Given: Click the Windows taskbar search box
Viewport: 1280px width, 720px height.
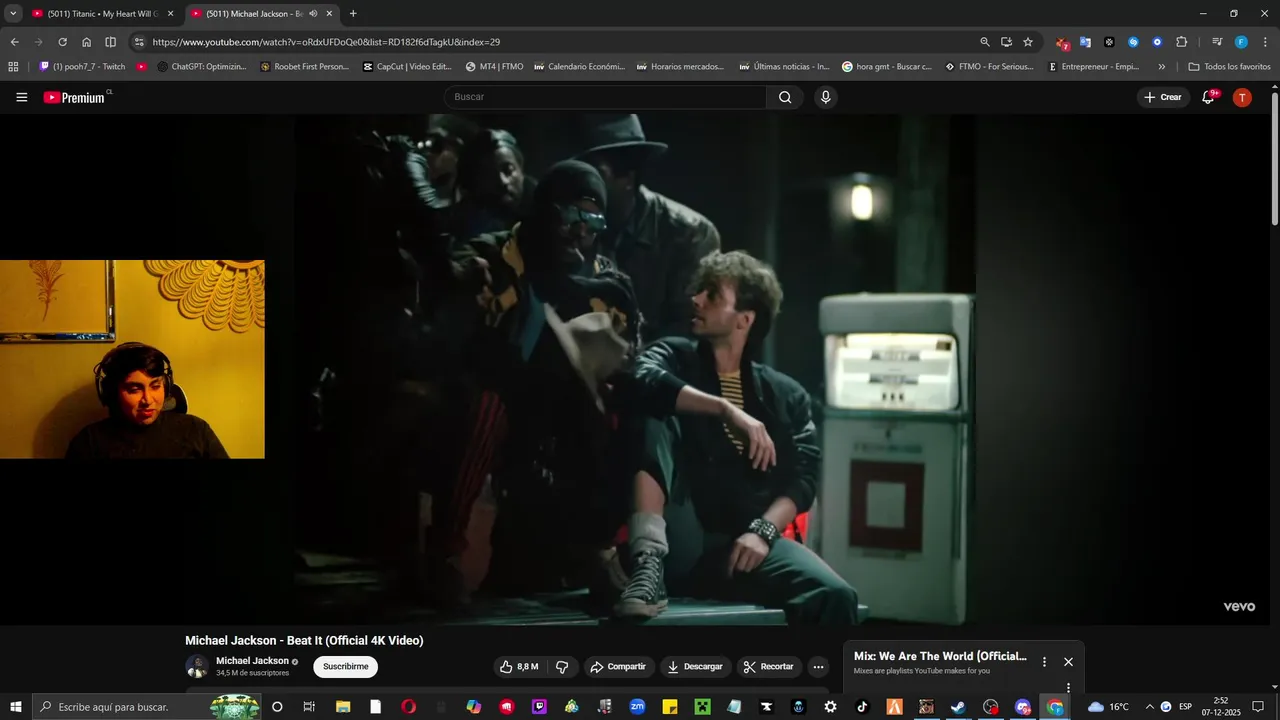Looking at the screenshot, I should click(x=146, y=707).
